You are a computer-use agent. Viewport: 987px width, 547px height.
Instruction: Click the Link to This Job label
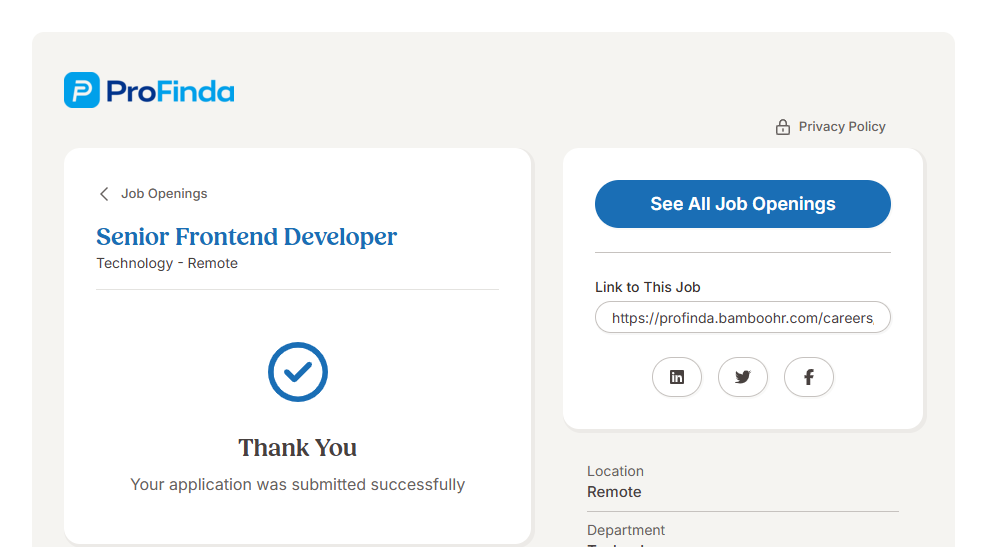pyautogui.click(x=647, y=287)
